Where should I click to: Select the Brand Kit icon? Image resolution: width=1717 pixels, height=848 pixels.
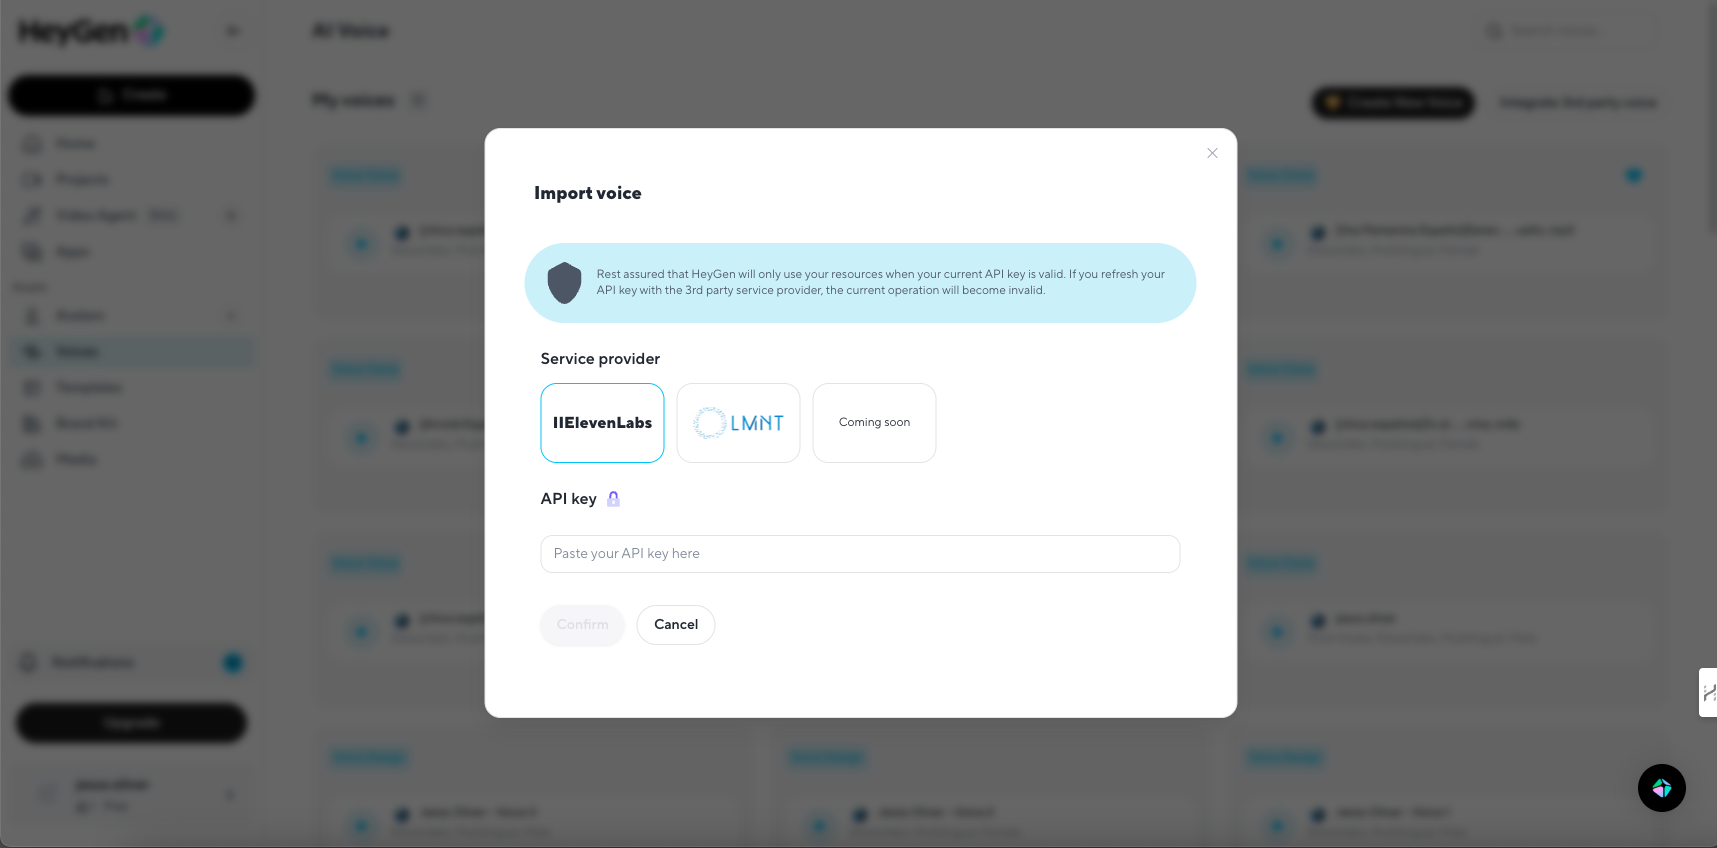pyautogui.click(x=32, y=423)
